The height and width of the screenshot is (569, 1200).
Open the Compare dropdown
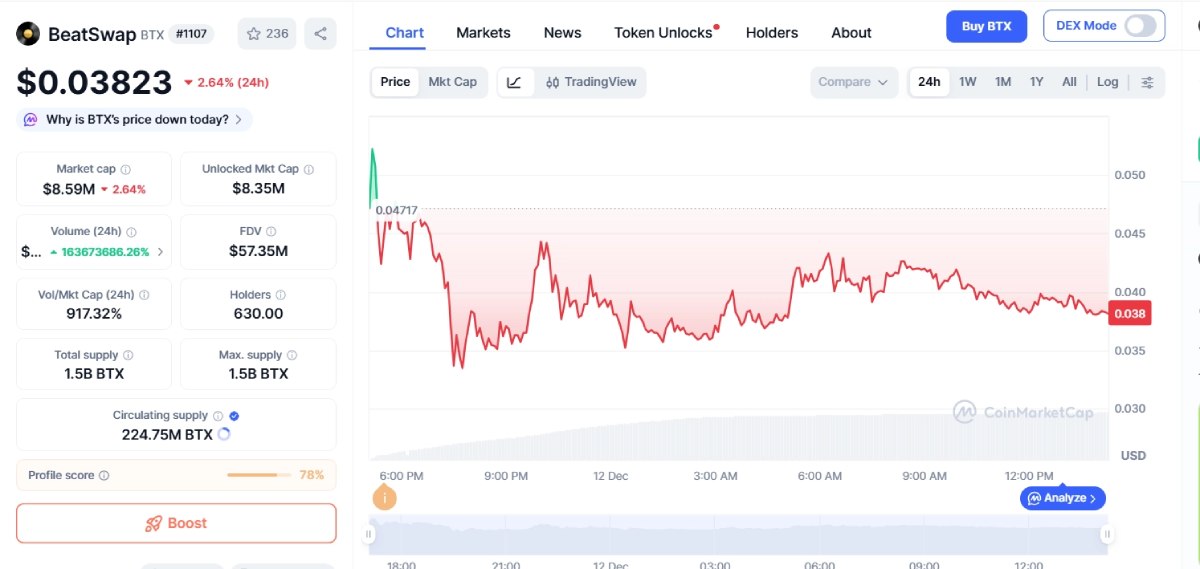tap(852, 82)
